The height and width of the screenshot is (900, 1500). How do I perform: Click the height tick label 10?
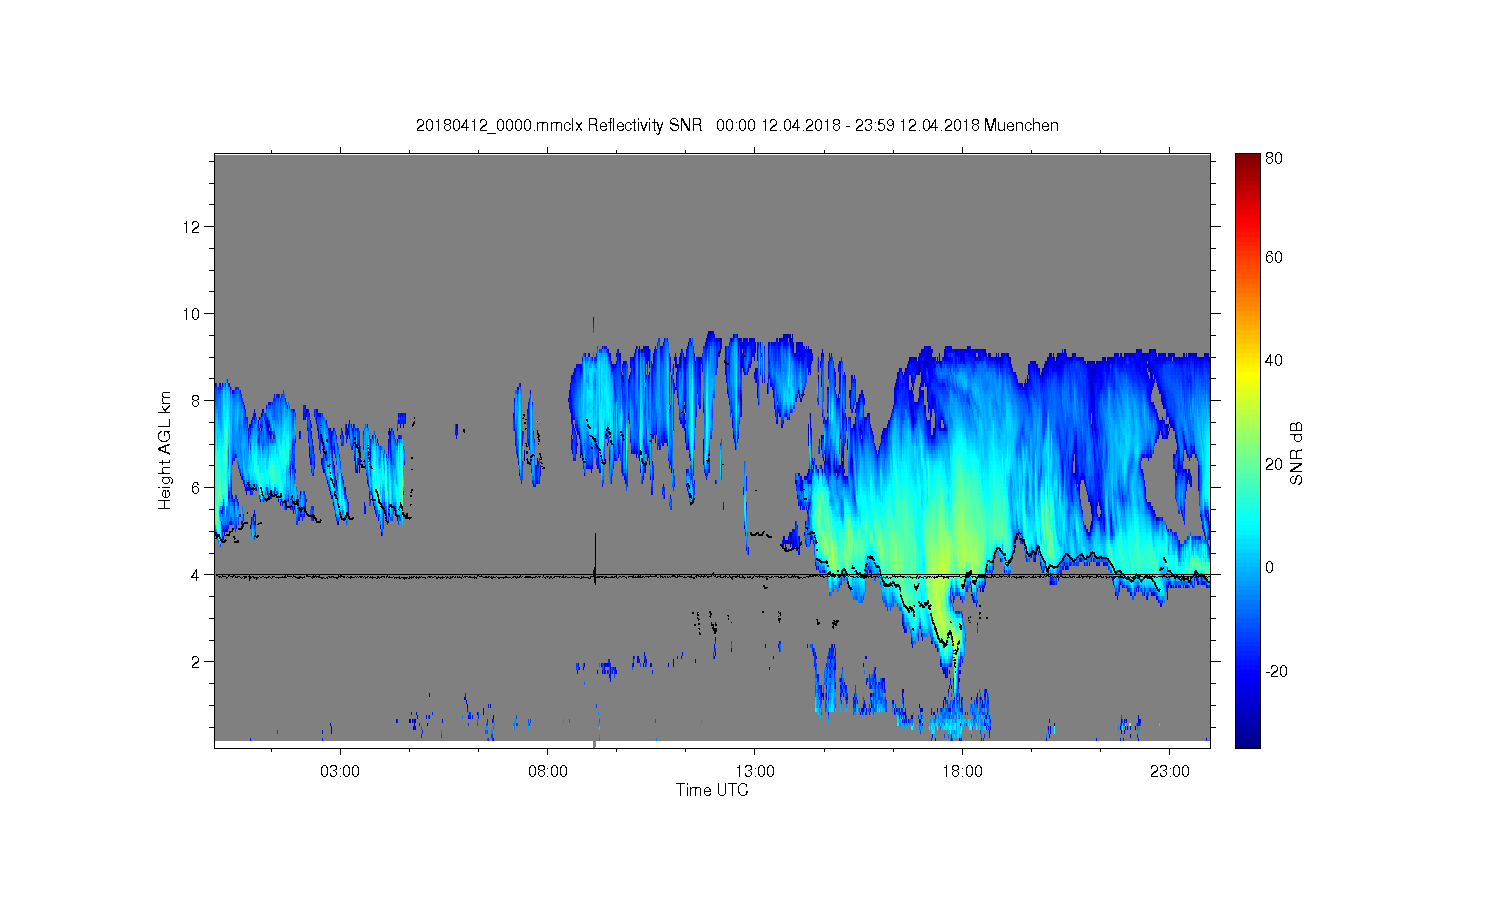coord(192,314)
